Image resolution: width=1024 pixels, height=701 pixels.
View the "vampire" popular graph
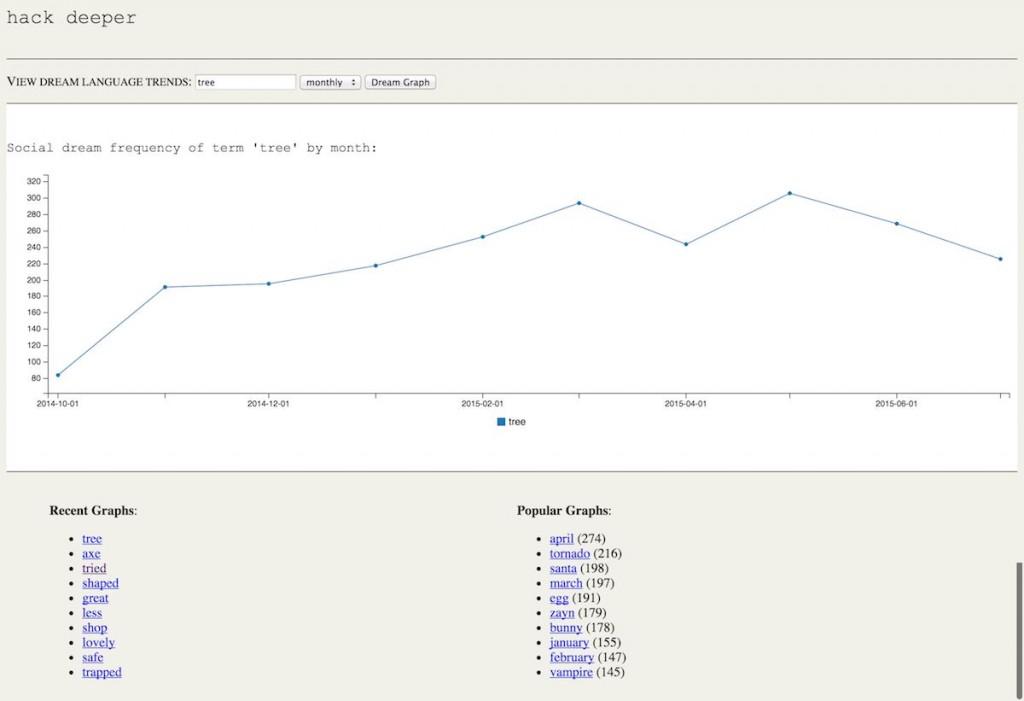570,672
